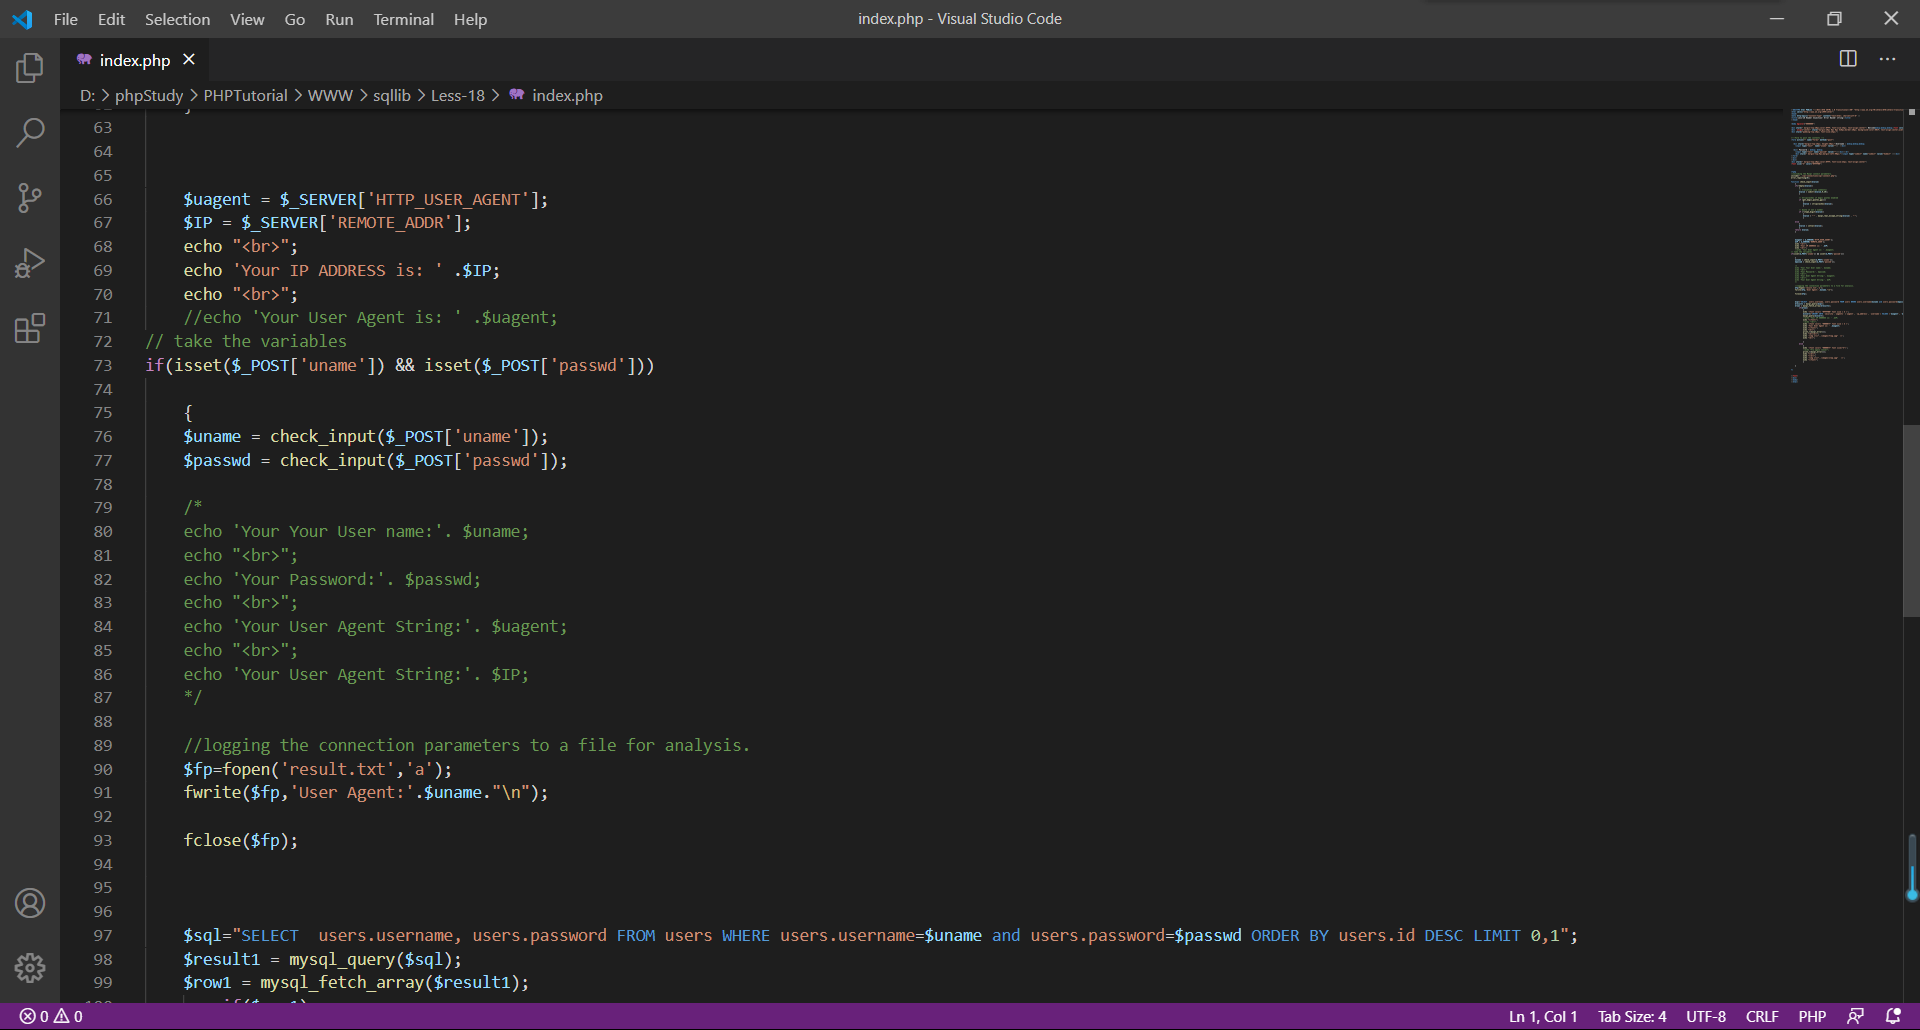Open the Terminal menu
This screenshot has width=1920, height=1030.
[403, 19]
